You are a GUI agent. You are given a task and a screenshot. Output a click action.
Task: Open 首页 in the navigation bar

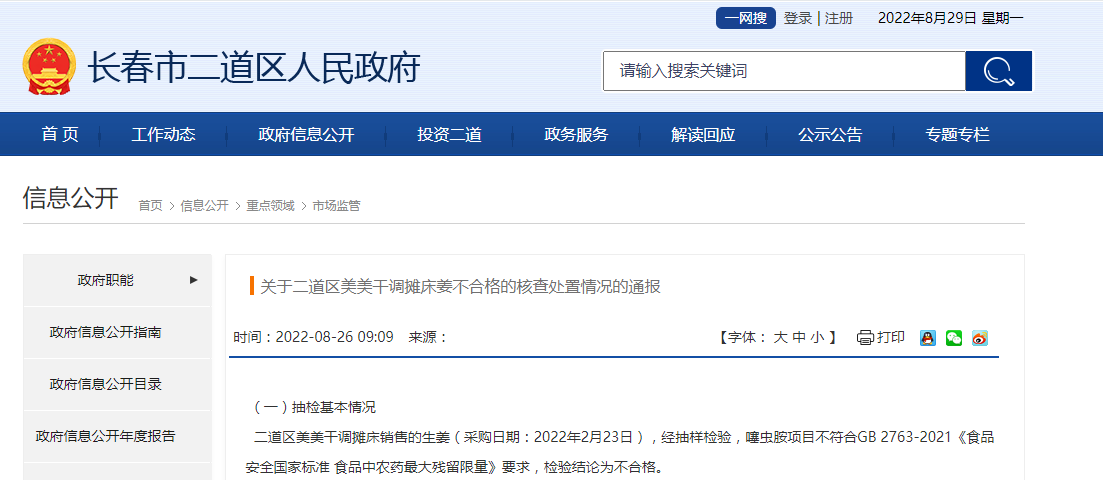click(x=60, y=135)
